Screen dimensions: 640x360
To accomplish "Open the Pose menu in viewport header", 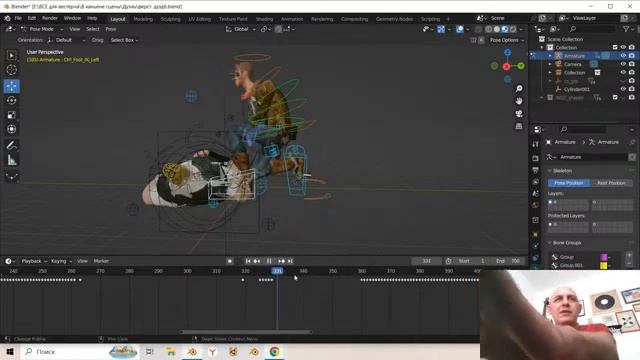I will pos(111,29).
